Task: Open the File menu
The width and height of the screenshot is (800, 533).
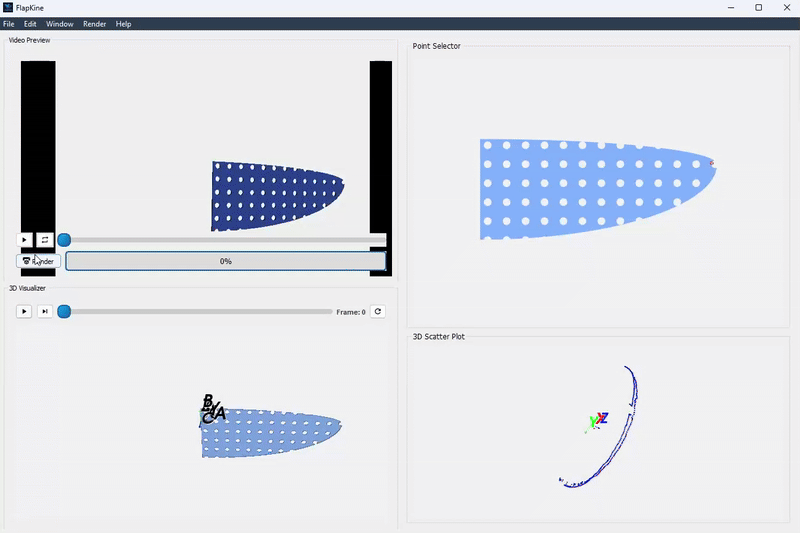Action: pyautogui.click(x=9, y=24)
